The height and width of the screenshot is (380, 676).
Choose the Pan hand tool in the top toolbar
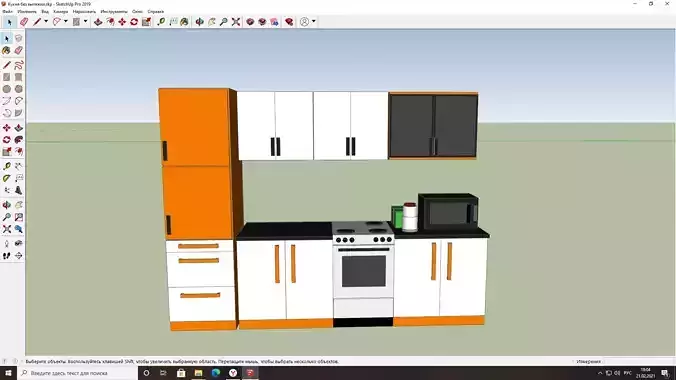click(212, 22)
